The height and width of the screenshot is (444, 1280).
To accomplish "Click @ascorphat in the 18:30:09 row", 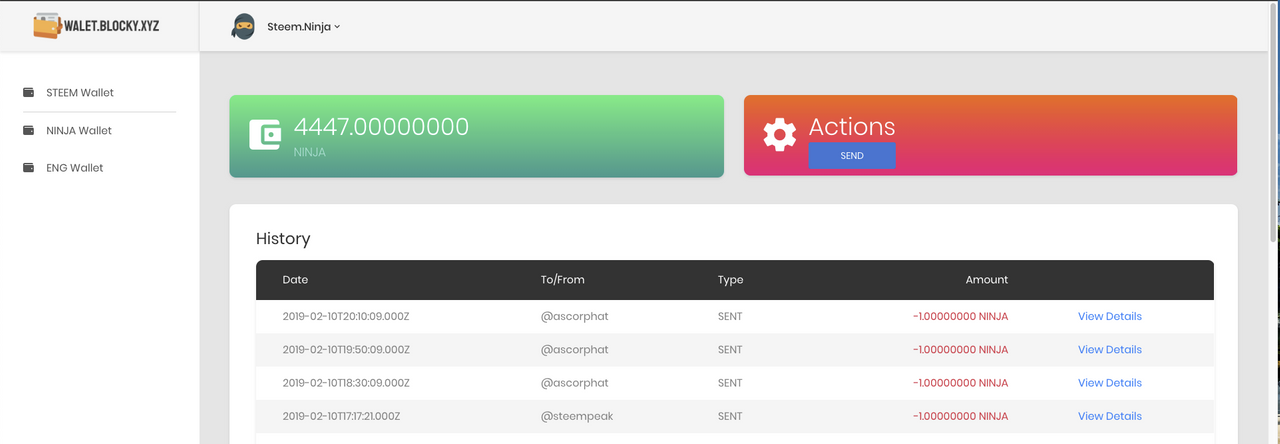I will [574, 383].
